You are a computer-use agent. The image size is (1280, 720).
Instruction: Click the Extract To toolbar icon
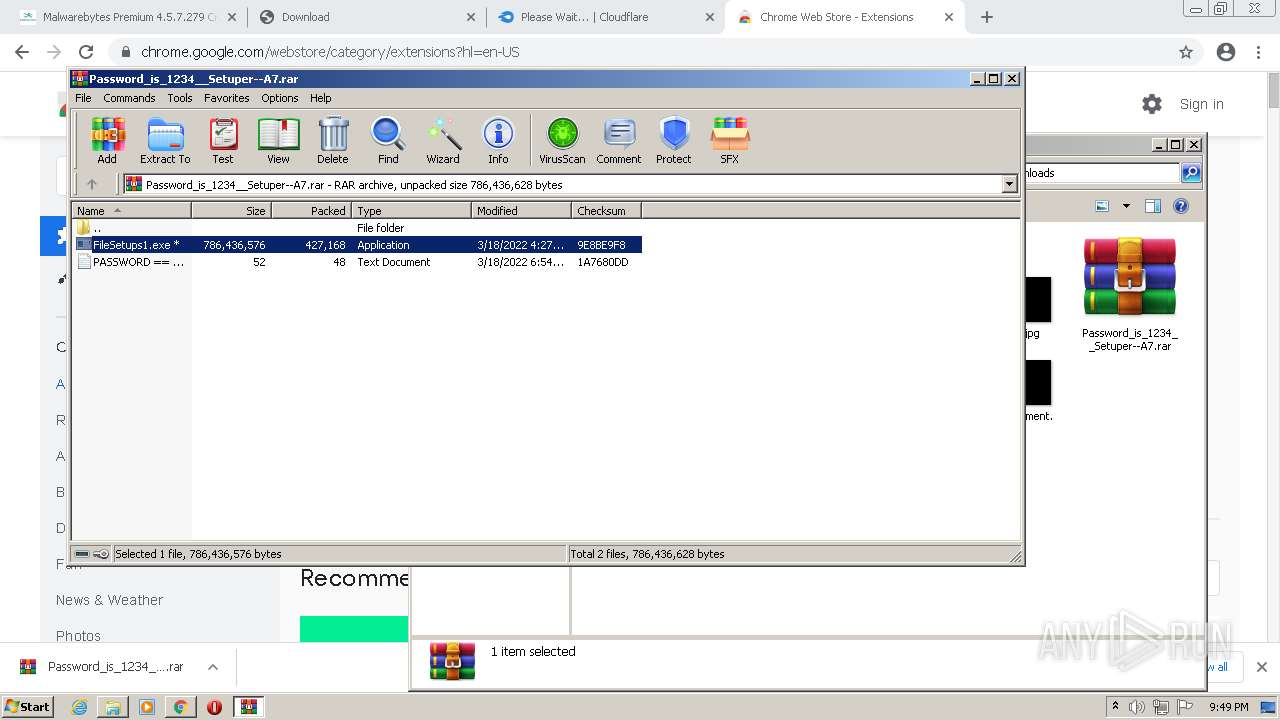click(x=165, y=140)
